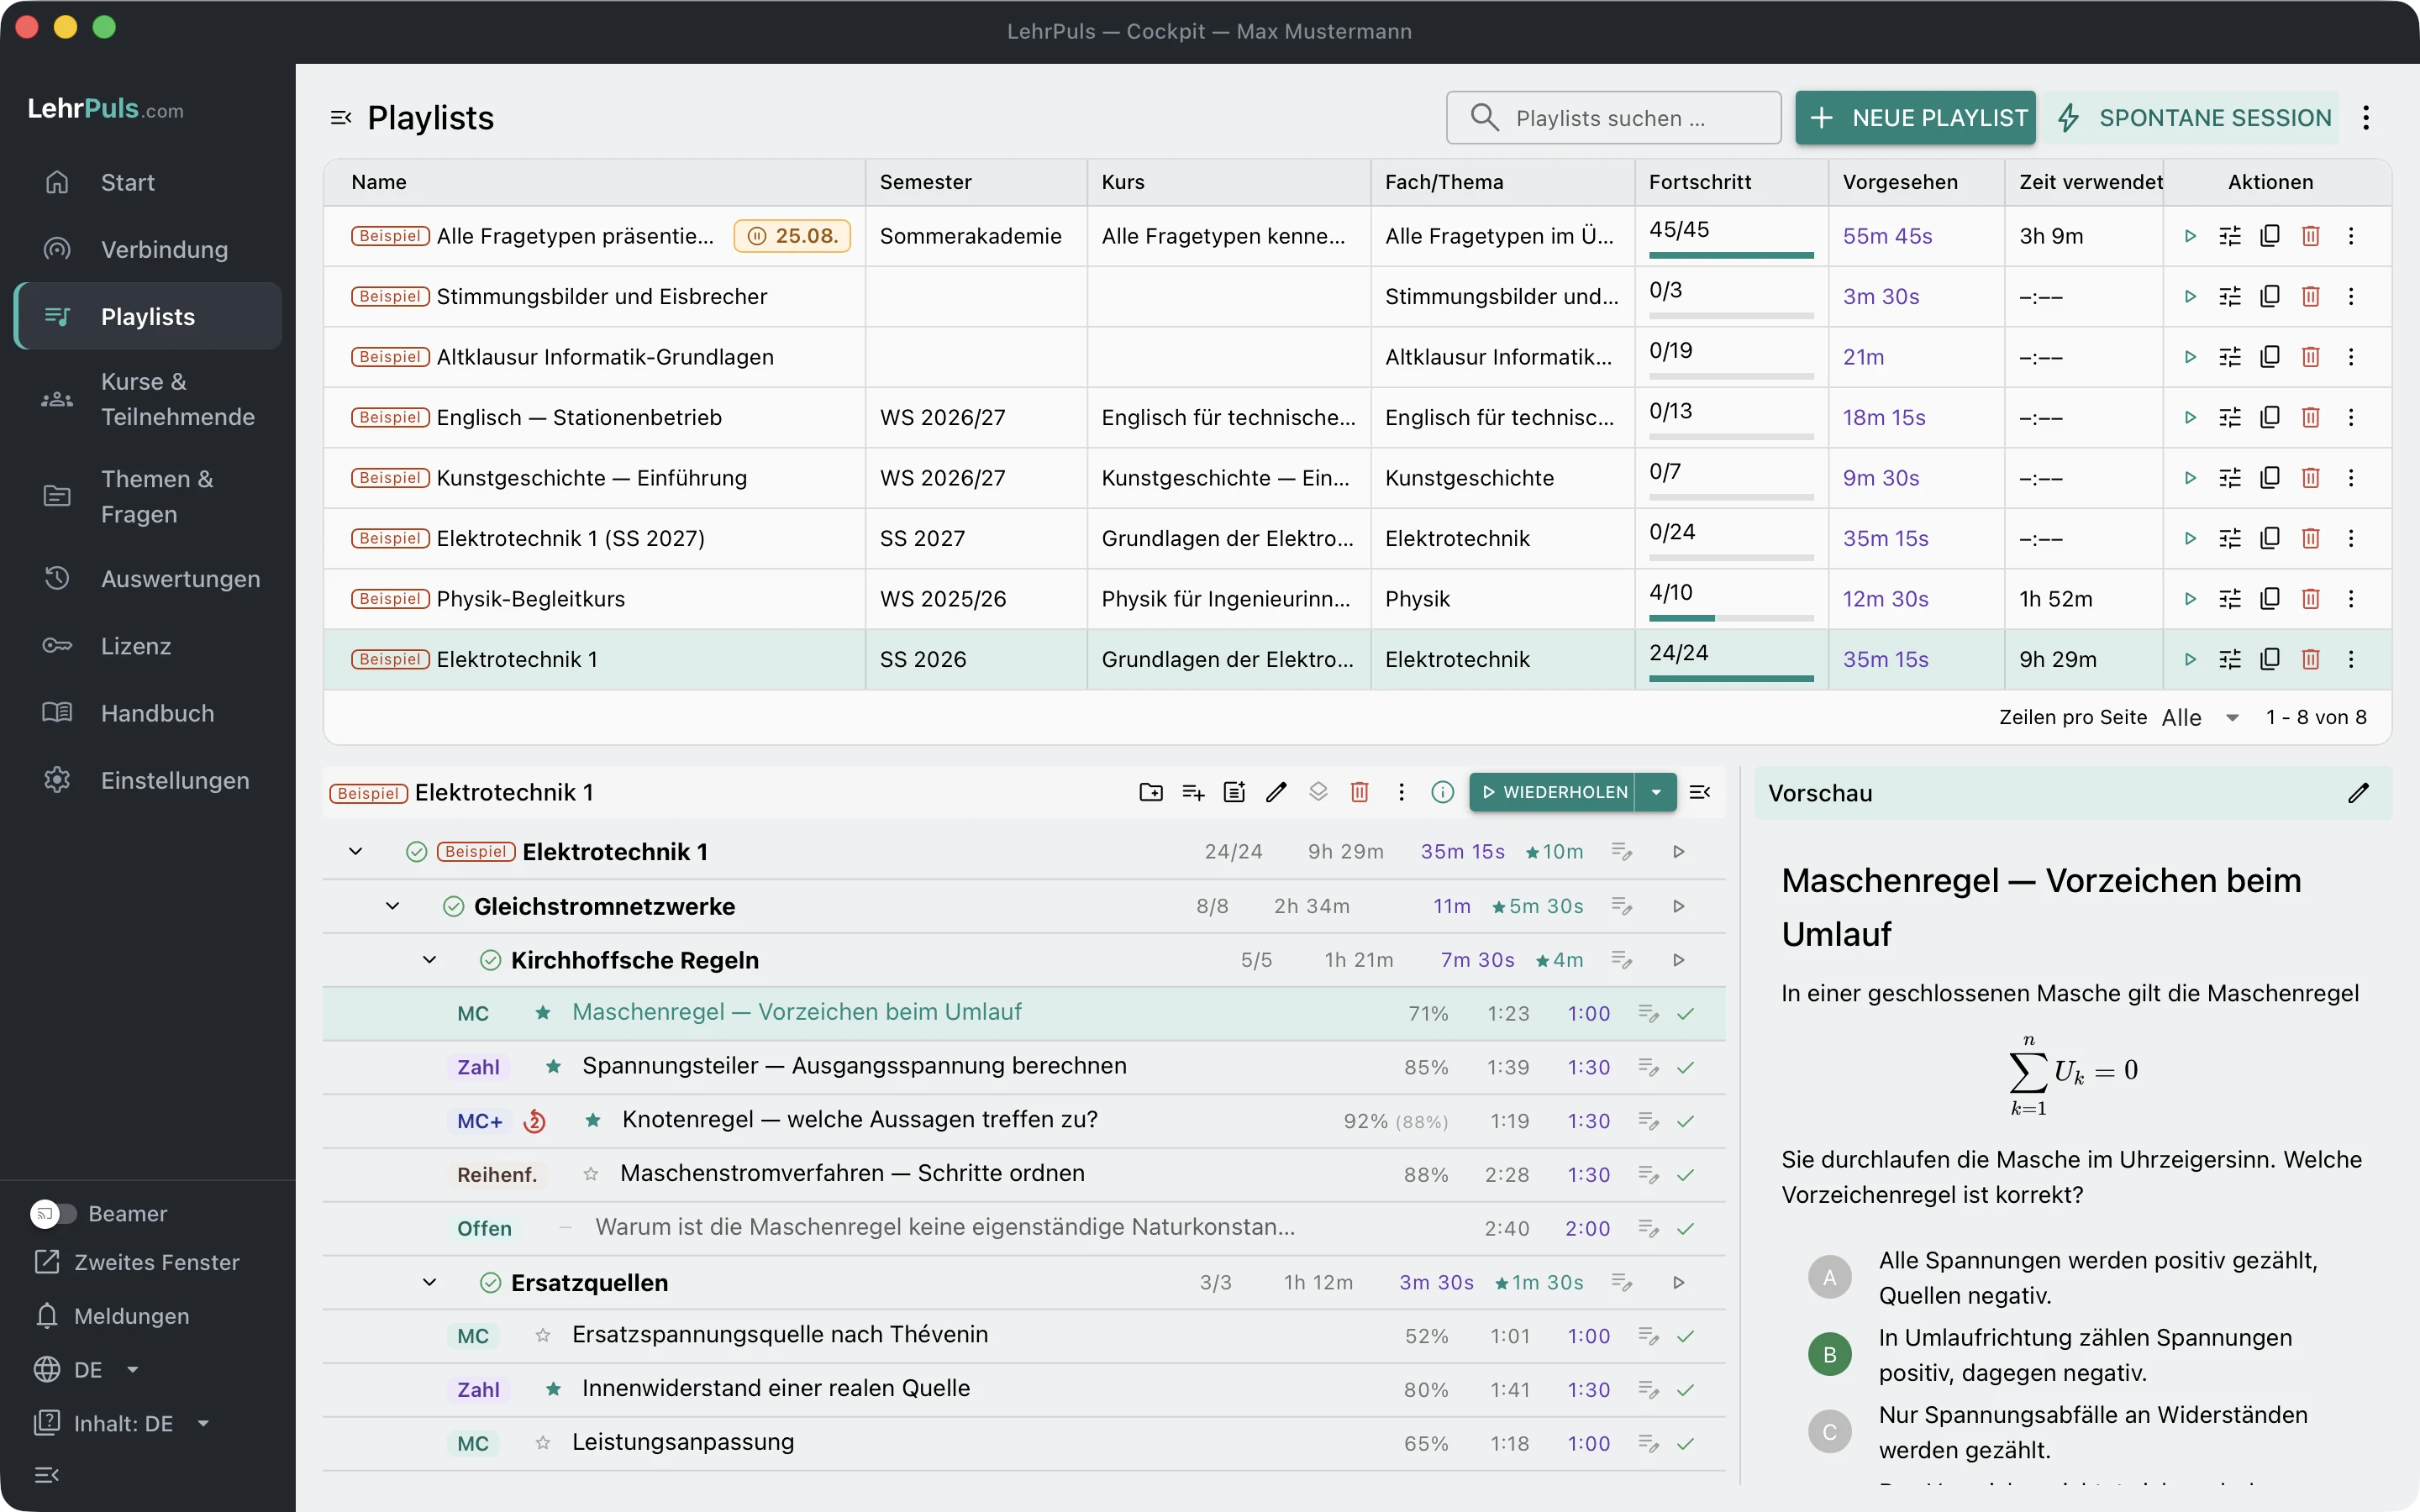Start a SPONTANE SESSION
Viewport: 2420px width, 1512px height.
pyautogui.click(x=2192, y=118)
